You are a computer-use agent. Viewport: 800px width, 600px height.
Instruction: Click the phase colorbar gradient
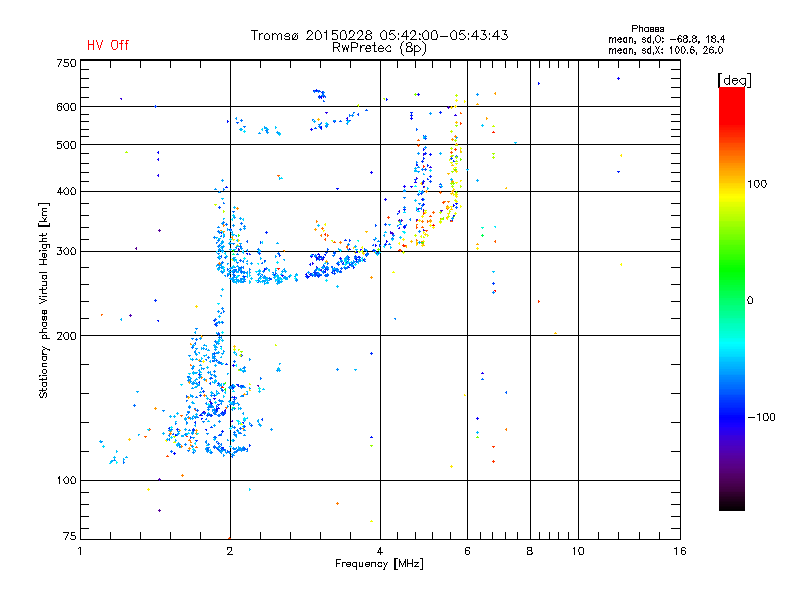click(x=732, y=299)
